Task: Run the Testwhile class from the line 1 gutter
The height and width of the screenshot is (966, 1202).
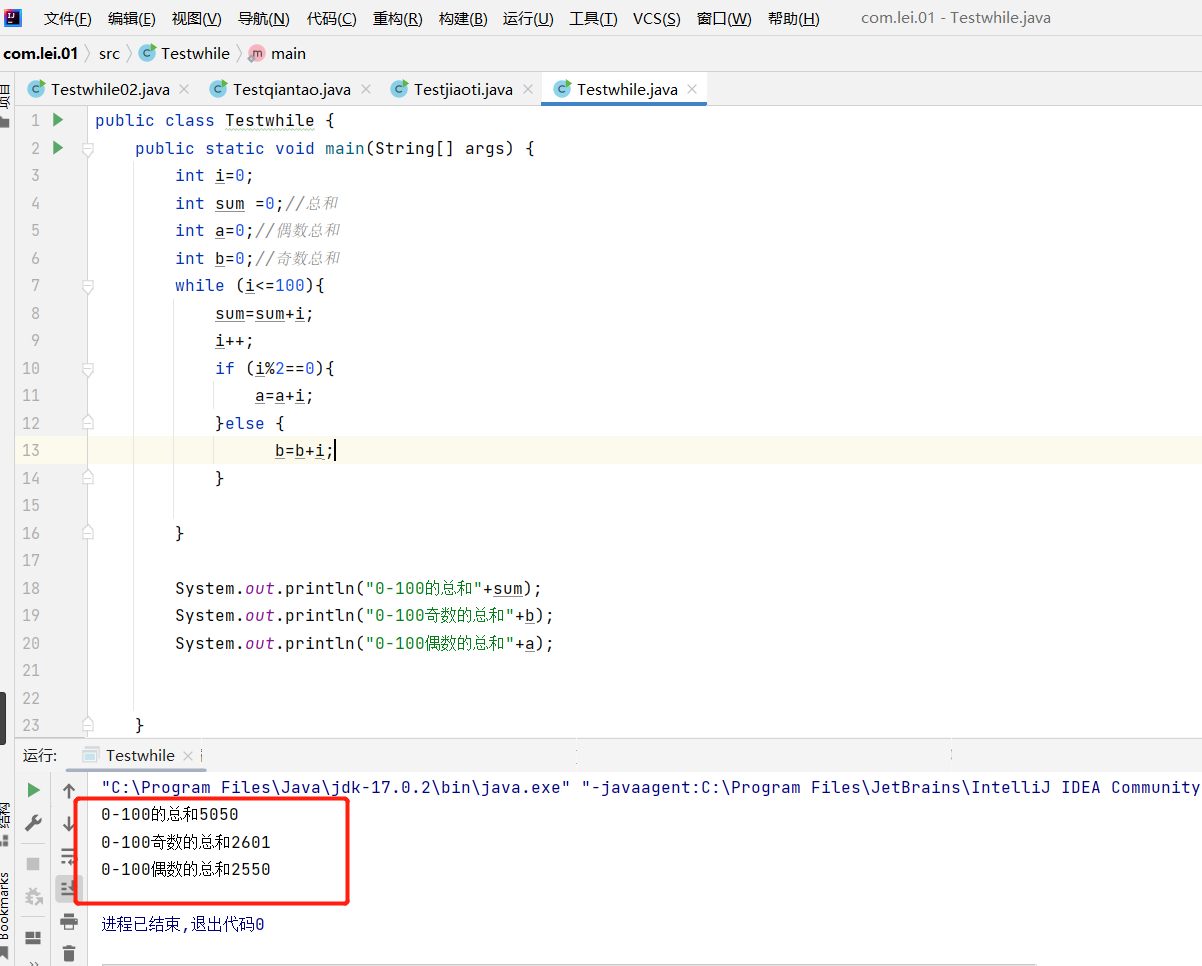Action: pos(58,120)
